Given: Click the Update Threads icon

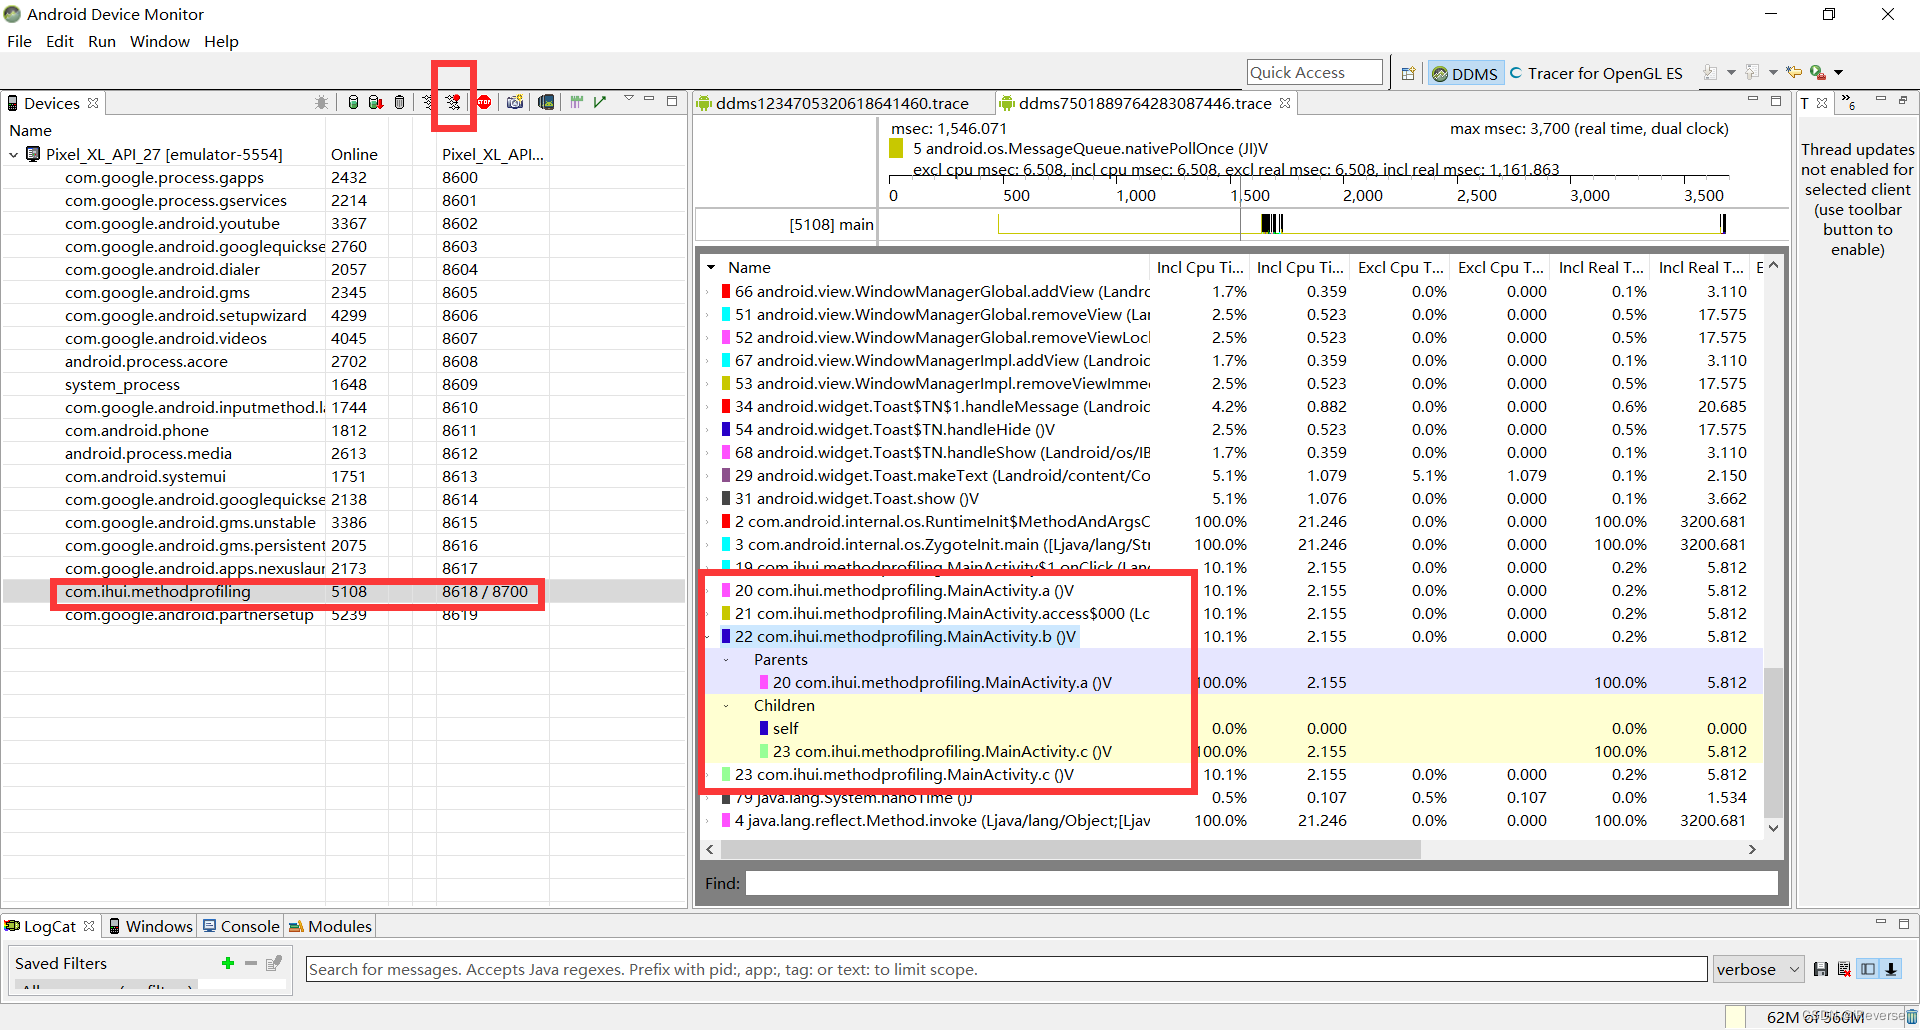Looking at the screenshot, I should 429,102.
